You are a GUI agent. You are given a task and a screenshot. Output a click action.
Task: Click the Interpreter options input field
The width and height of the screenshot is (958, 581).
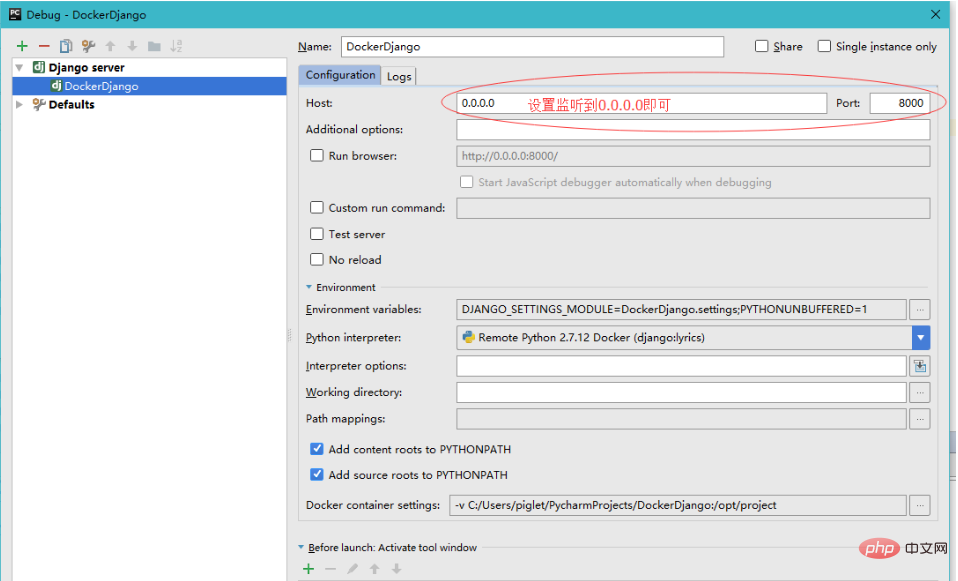tap(681, 366)
